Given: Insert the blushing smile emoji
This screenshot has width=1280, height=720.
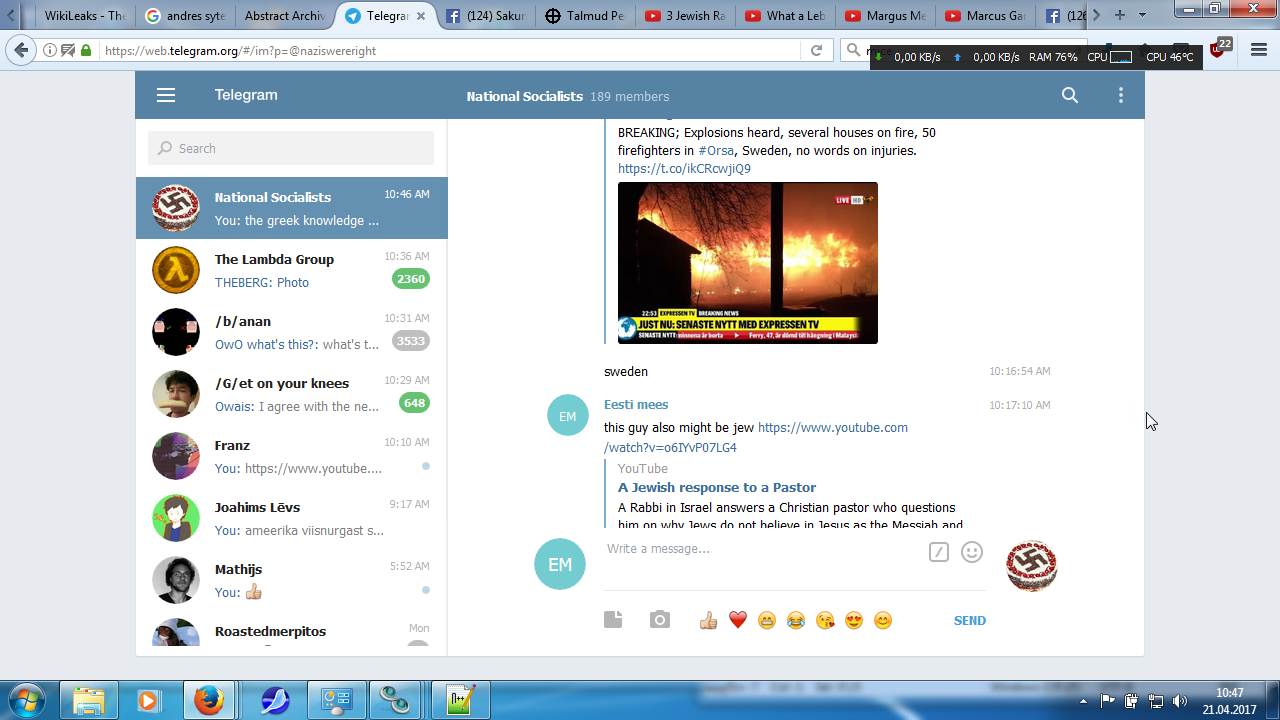Looking at the screenshot, I should tap(883, 620).
